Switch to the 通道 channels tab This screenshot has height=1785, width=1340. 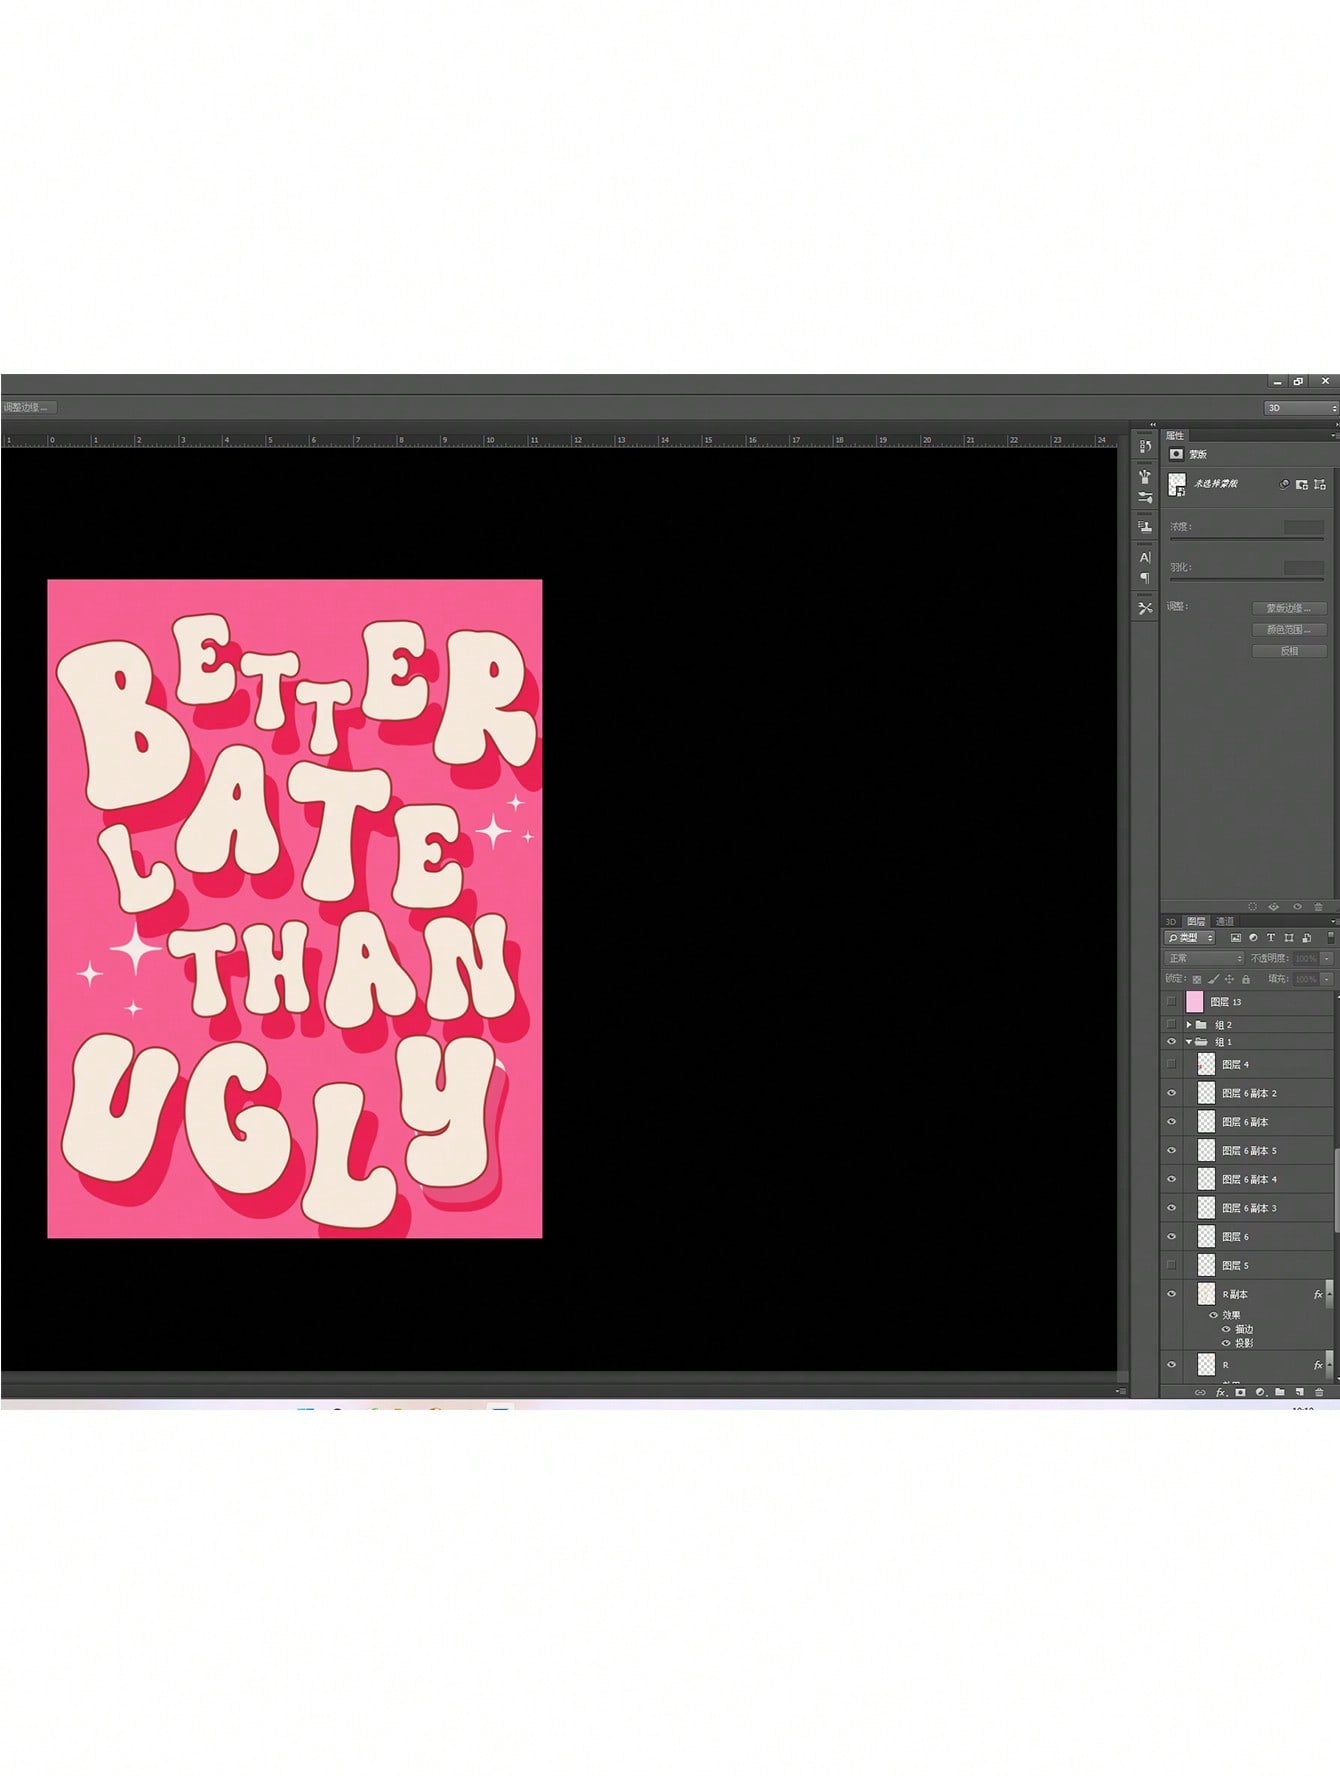[x=1225, y=921]
